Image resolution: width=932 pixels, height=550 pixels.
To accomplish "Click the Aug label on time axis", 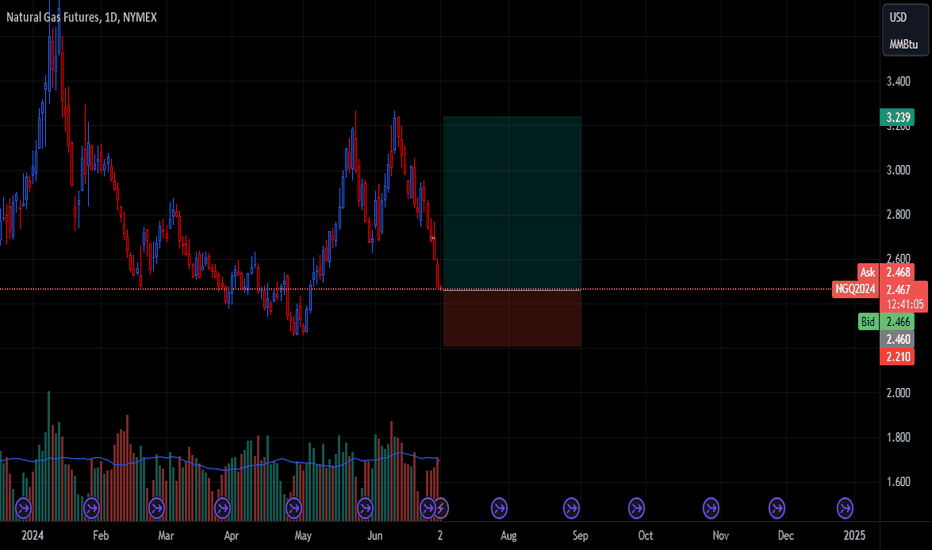I will (x=509, y=536).
